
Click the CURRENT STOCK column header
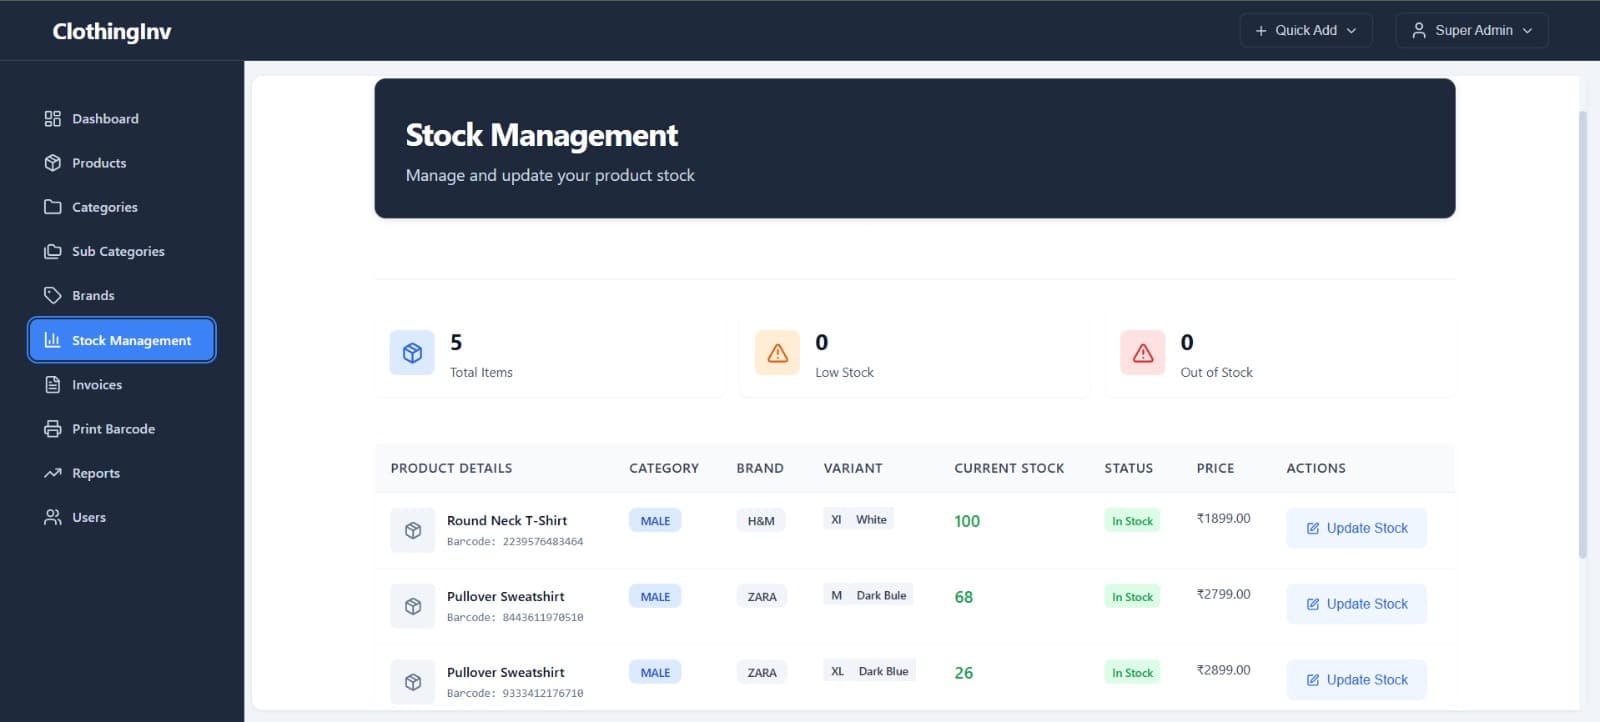tap(1009, 468)
